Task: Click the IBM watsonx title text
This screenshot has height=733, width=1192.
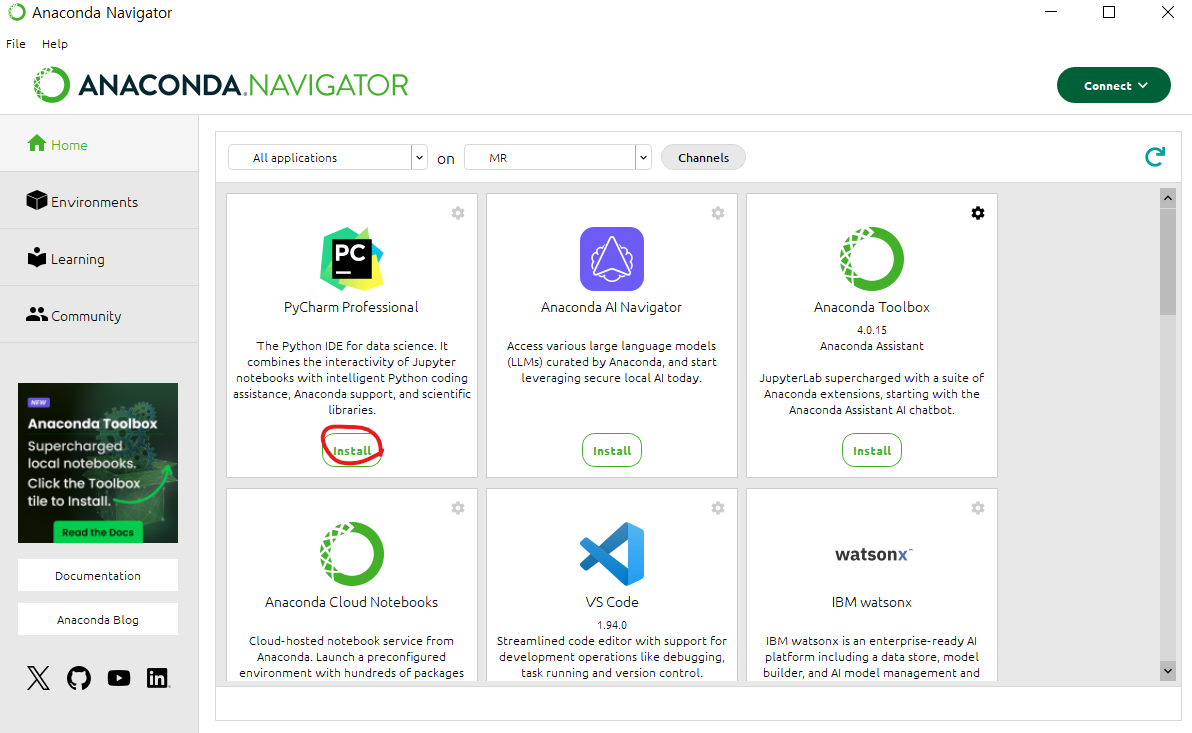Action: 872,602
